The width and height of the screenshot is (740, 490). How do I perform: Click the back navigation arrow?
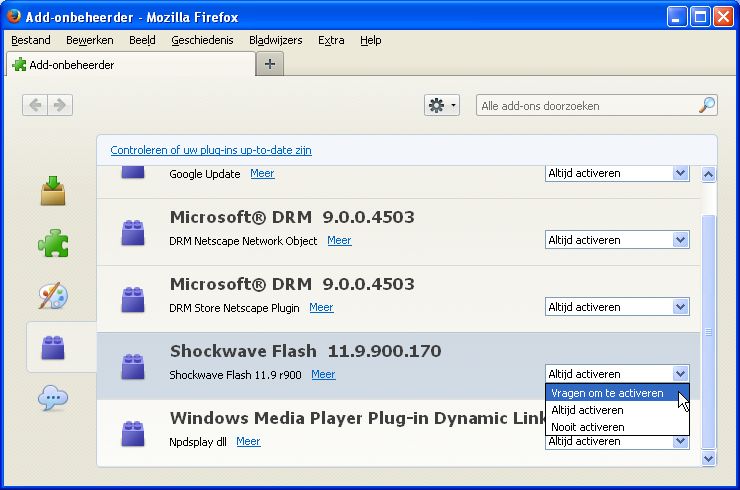(36, 105)
